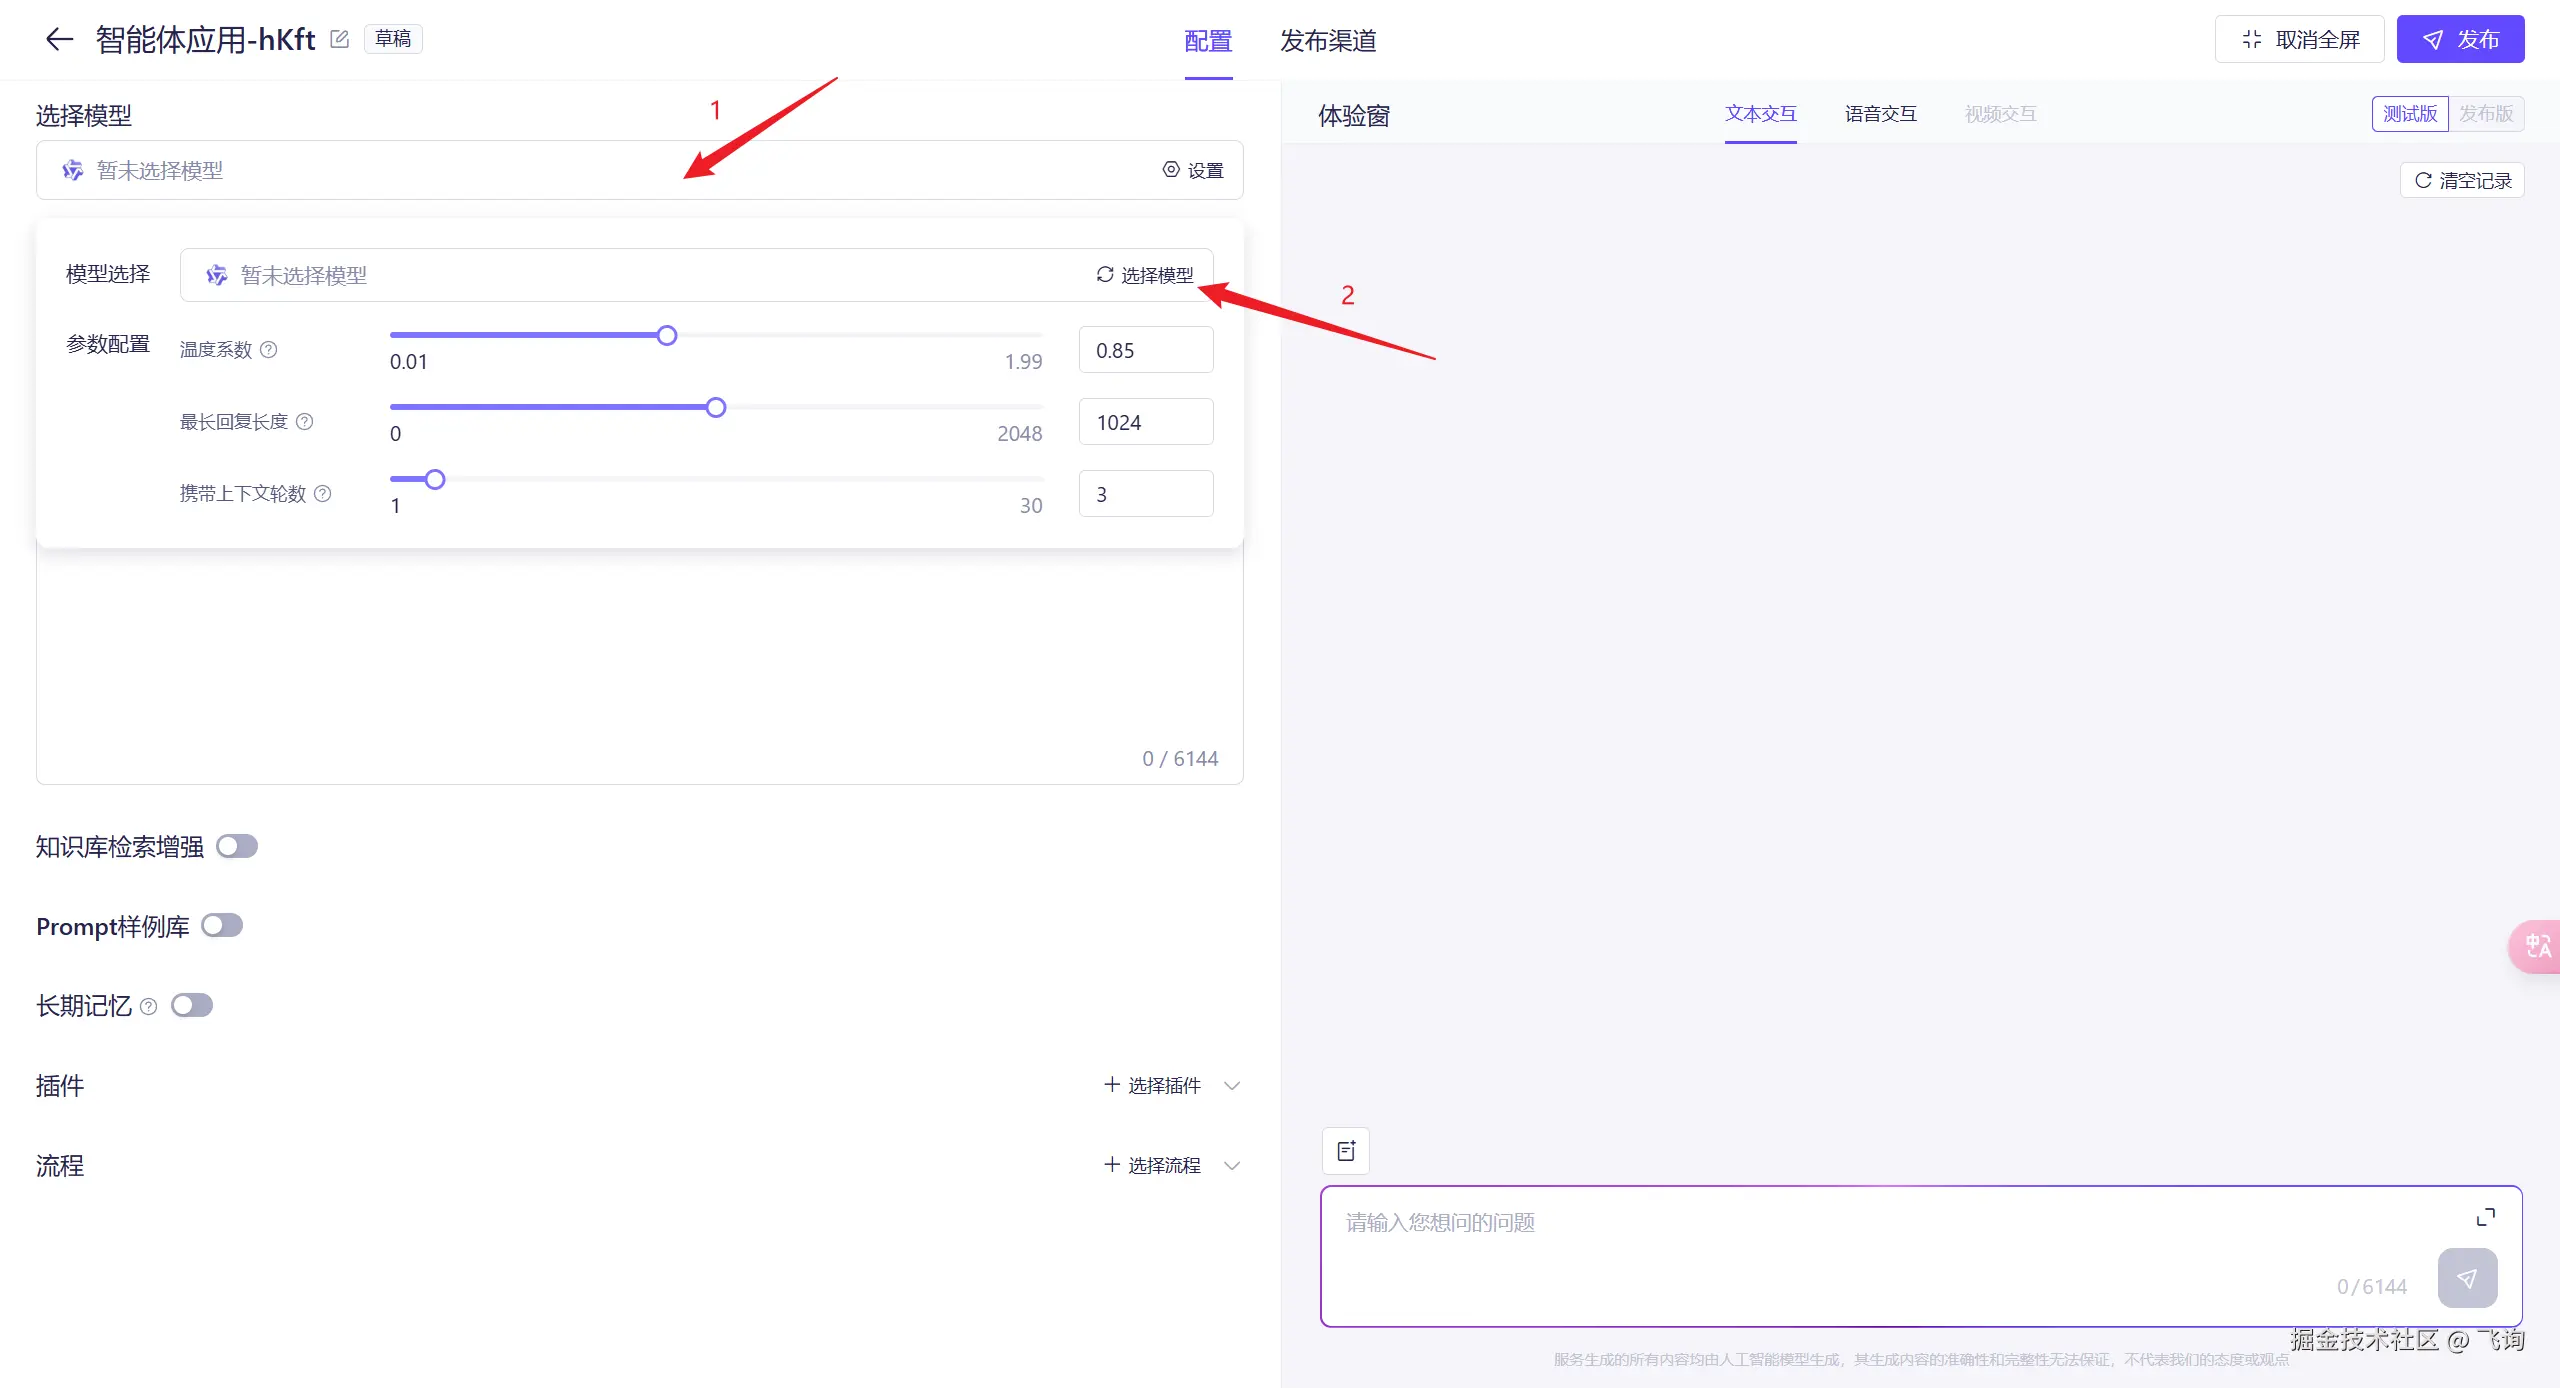Screen dimensions: 2560x1388
Task: Expand the chat input box icon
Action: coord(2485,1217)
